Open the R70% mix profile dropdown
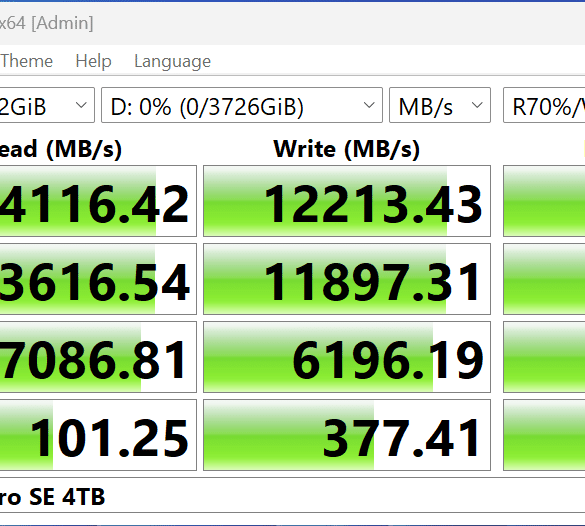 click(544, 105)
